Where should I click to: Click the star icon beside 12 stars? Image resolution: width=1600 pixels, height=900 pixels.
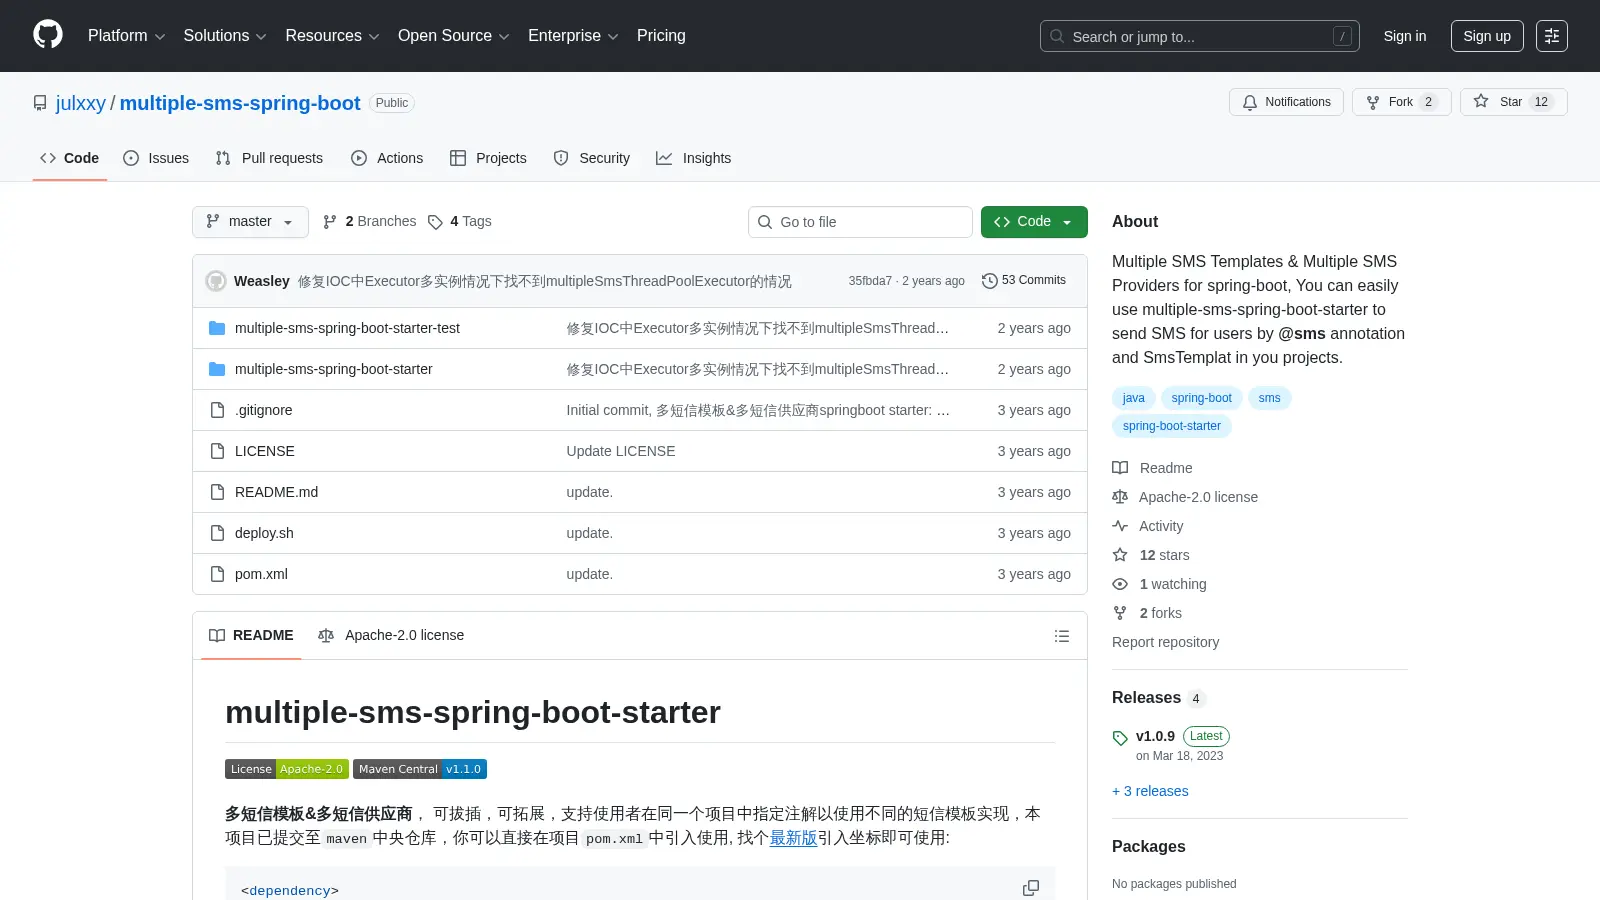coord(1120,555)
